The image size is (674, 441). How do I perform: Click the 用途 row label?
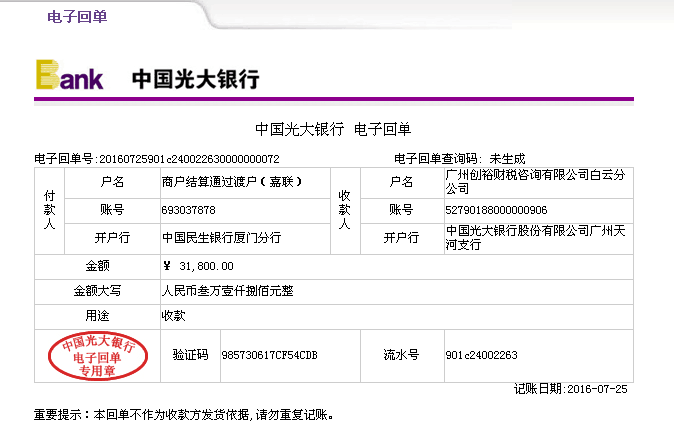[97, 316]
